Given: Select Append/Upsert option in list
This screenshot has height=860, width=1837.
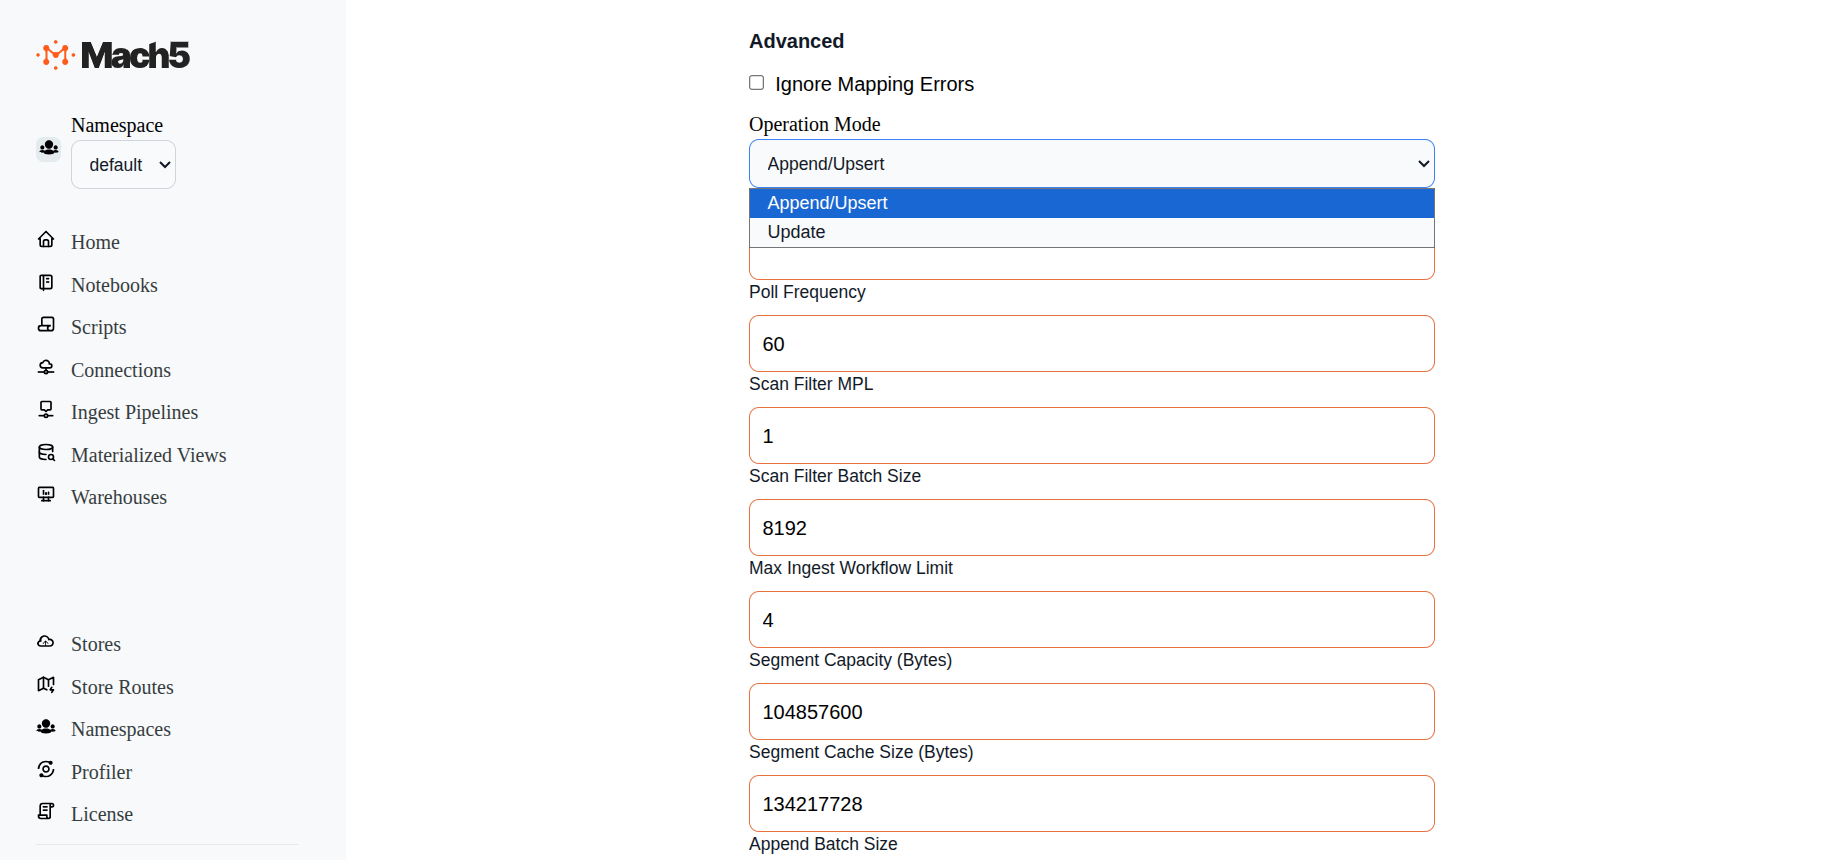Looking at the screenshot, I should (827, 203).
